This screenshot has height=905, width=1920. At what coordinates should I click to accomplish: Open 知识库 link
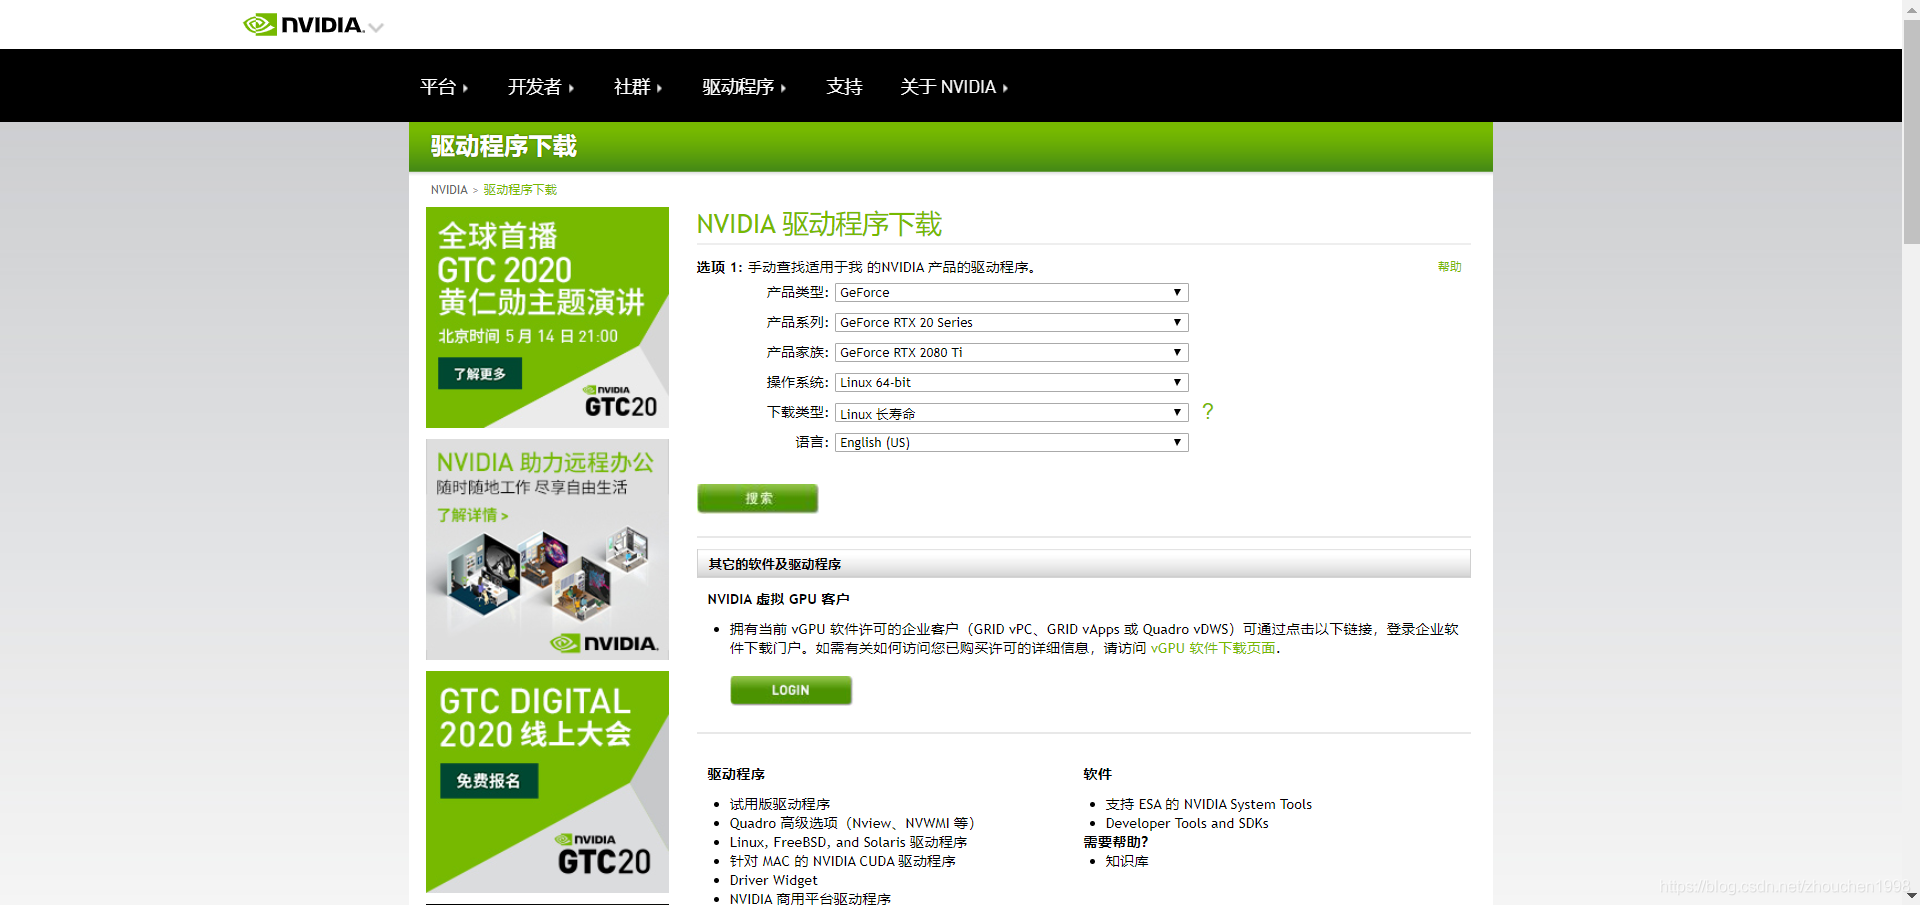(1127, 861)
